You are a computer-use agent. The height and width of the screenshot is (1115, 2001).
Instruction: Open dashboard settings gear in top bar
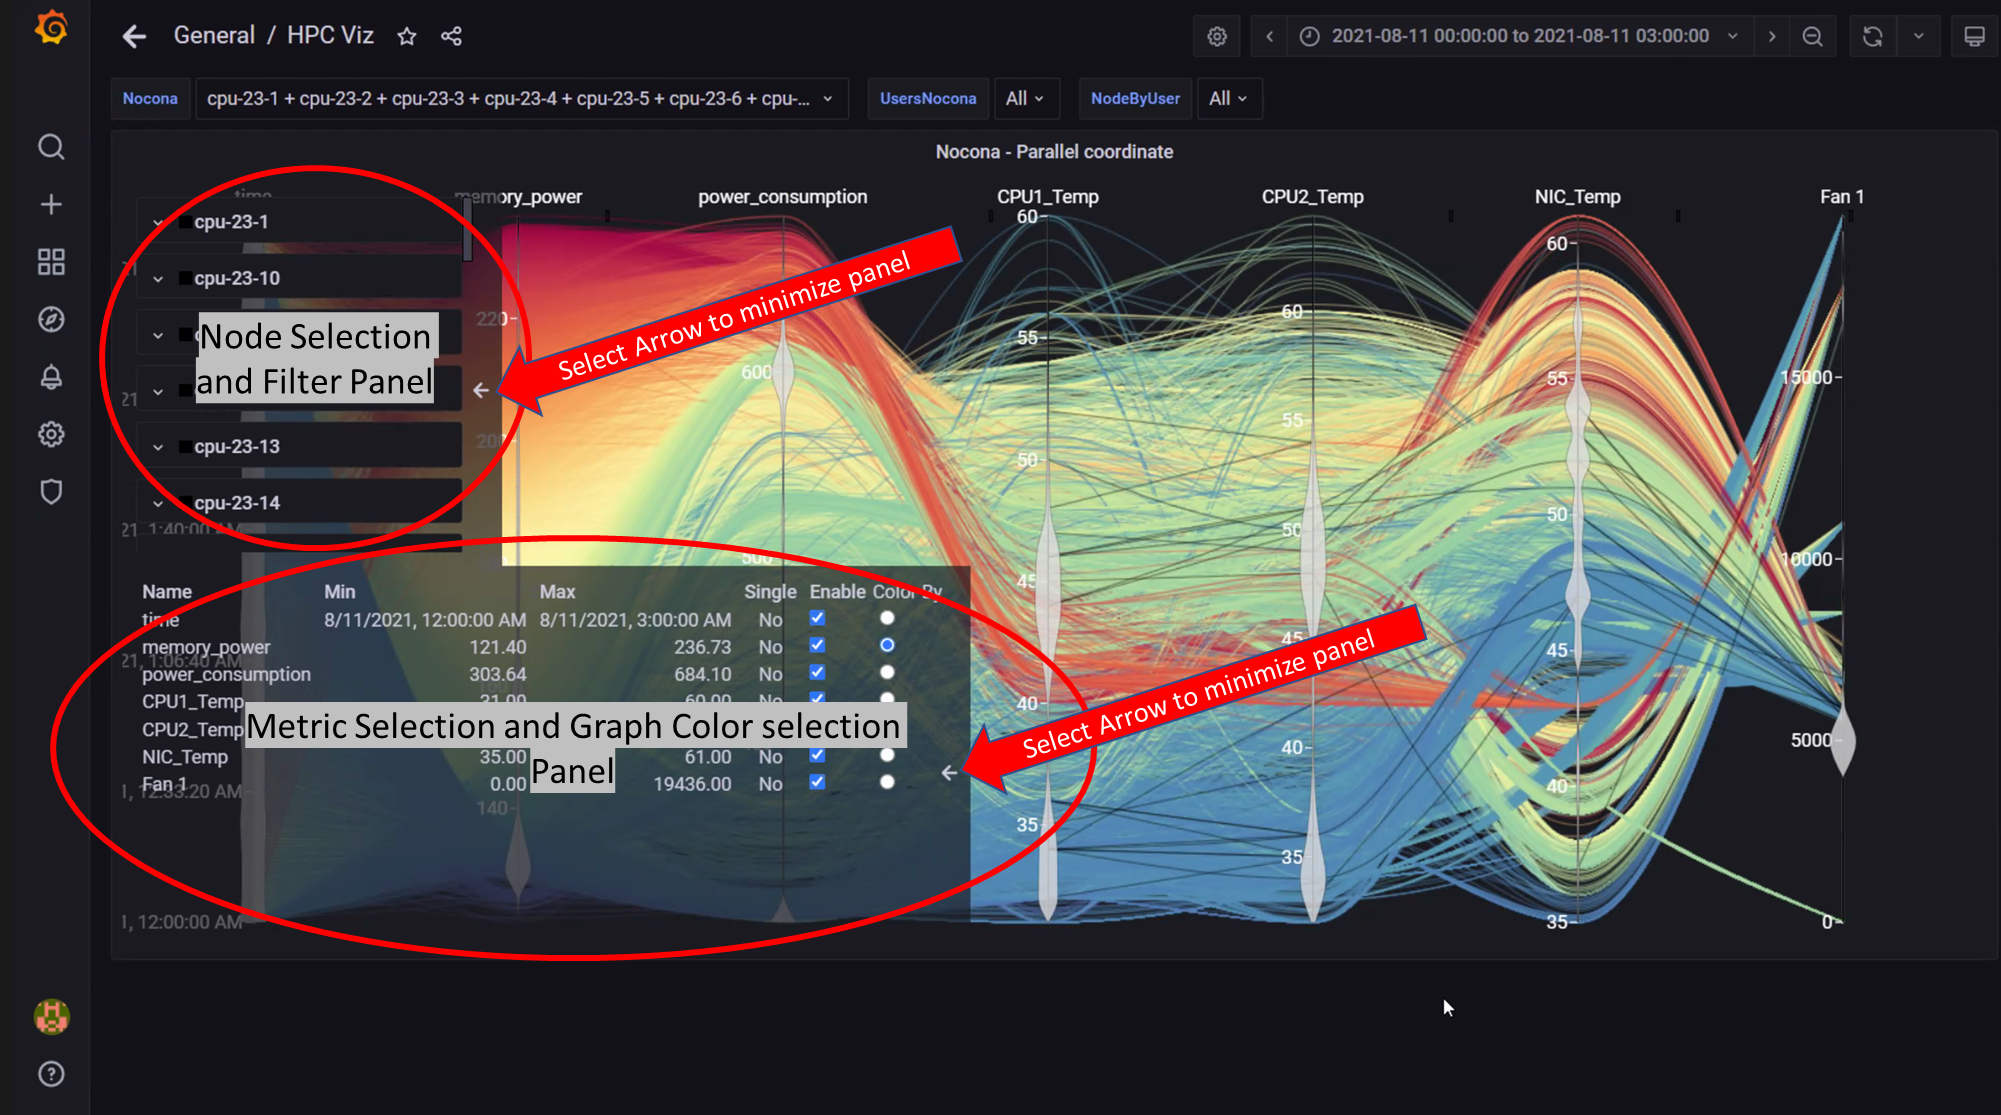click(x=1217, y=37)
